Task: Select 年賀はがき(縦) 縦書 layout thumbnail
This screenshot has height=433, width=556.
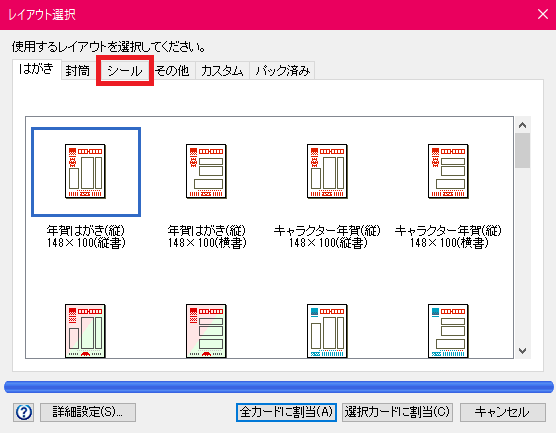Action: pyautogui.click(x=85, y=172)
